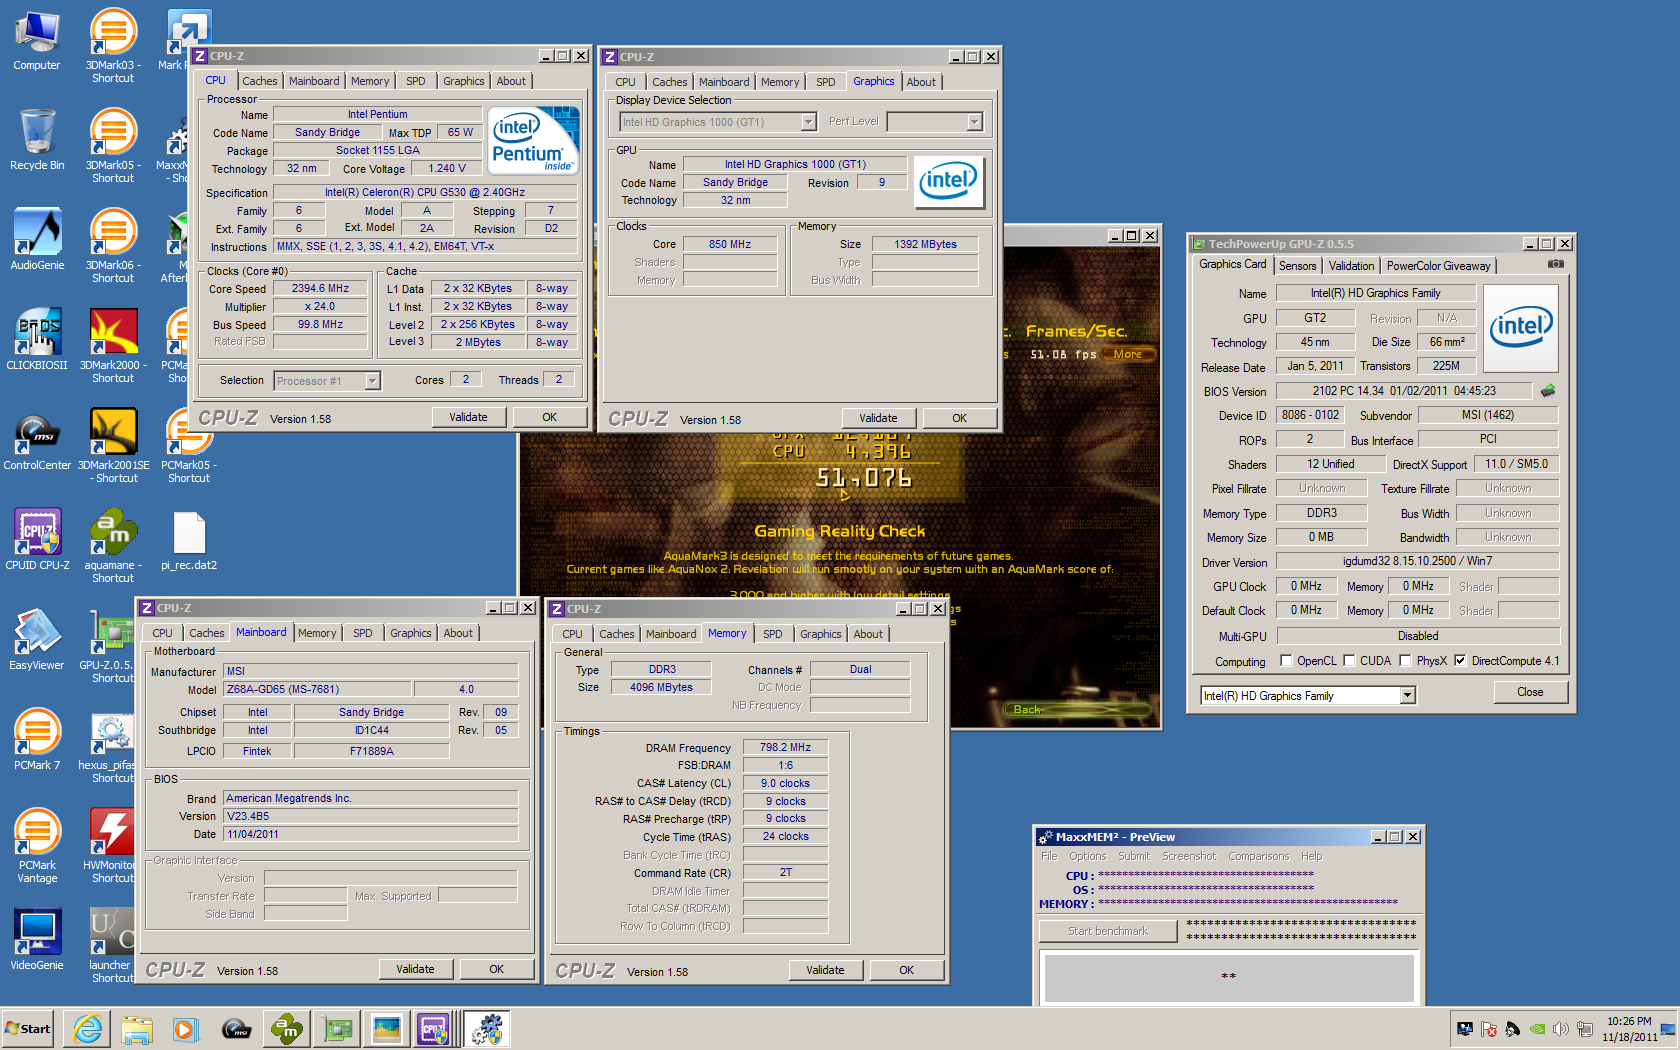Click the MSI taskbar icon
Screen dimensions: 1680x1050
pyautogui.click(x=236, y=1029)
